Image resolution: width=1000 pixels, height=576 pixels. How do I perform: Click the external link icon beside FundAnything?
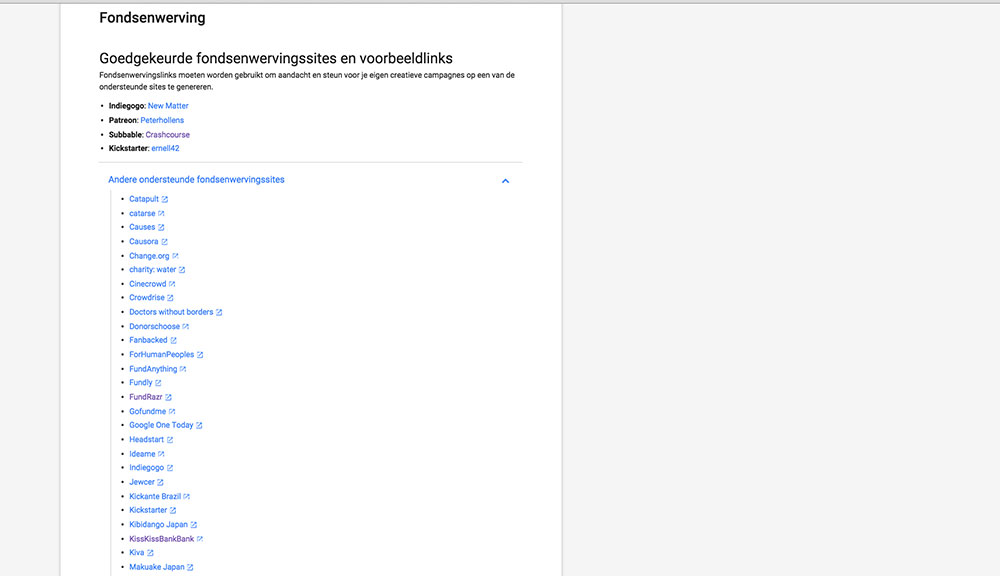pos(183,369)
